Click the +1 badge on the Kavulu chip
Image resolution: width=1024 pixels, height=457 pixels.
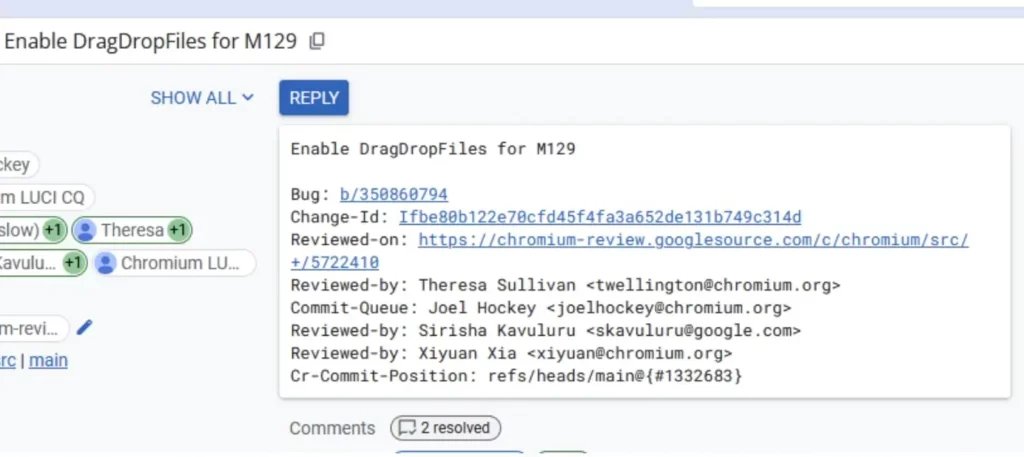74,263
